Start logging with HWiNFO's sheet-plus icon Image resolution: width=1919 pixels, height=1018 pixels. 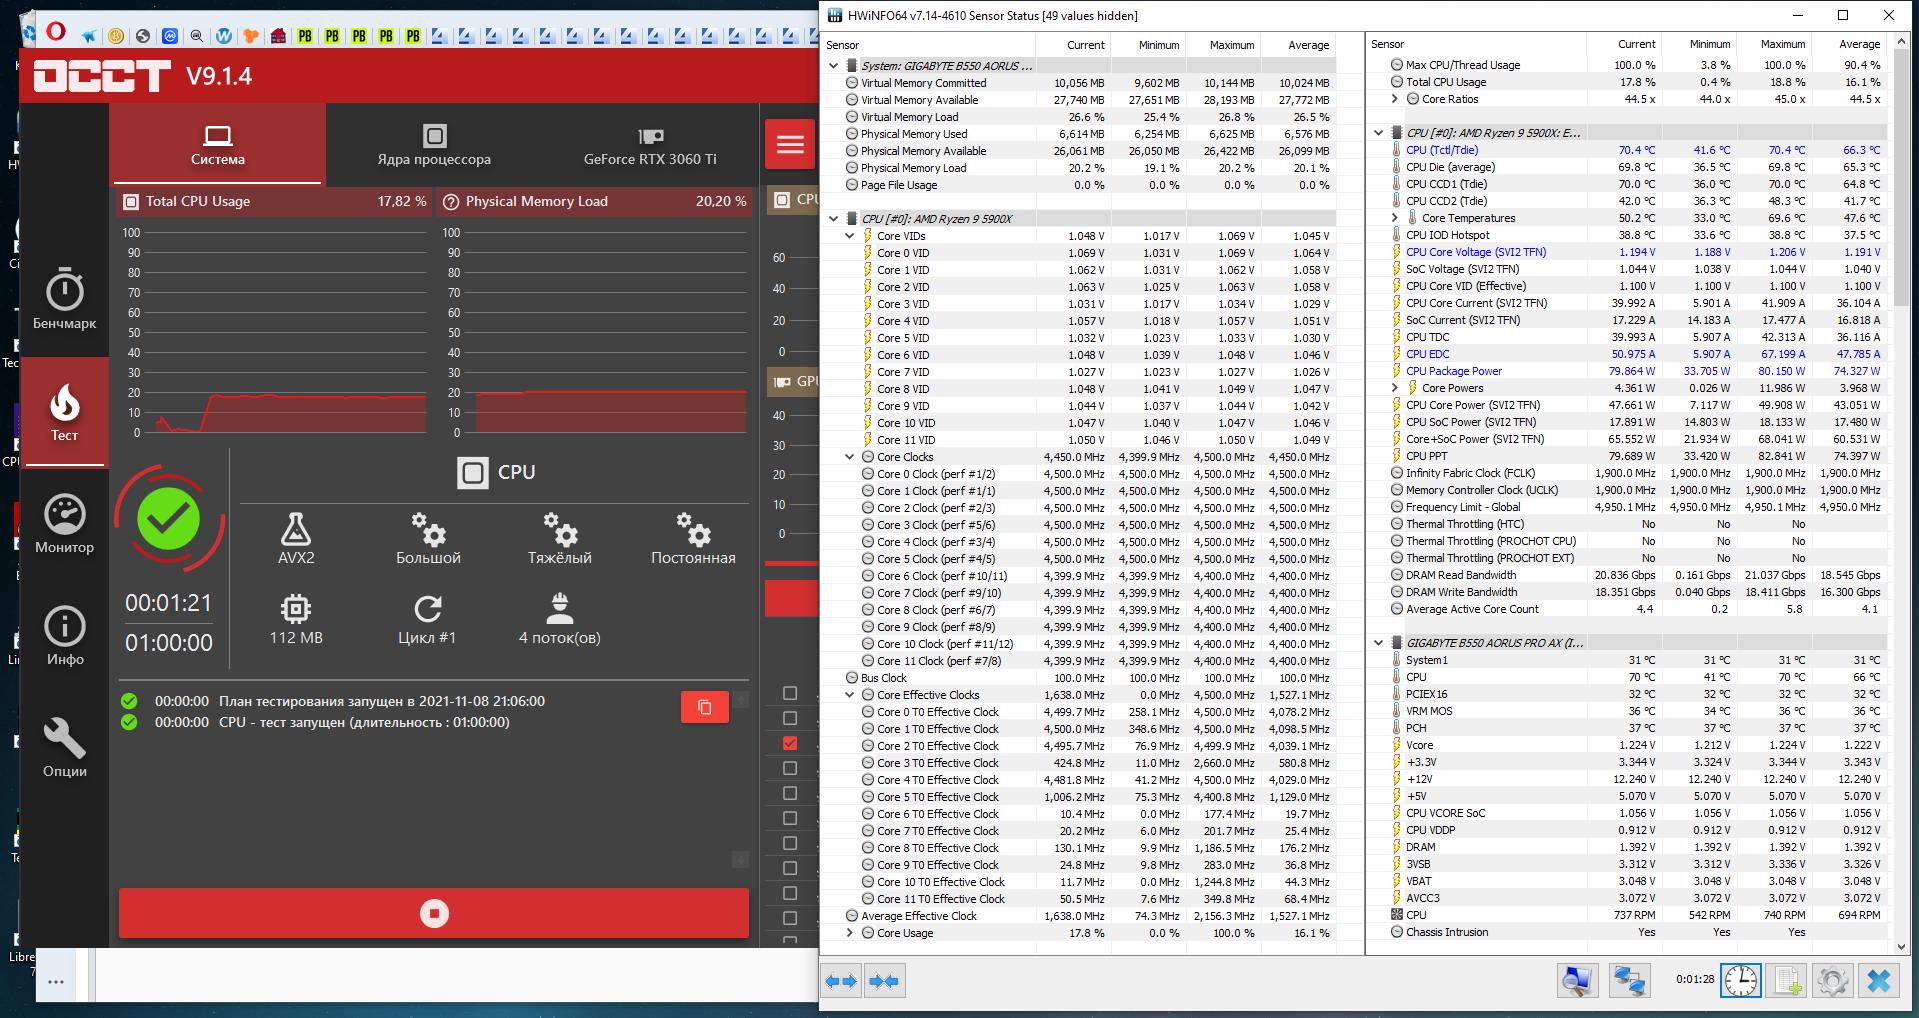[x=1788, y=980]
